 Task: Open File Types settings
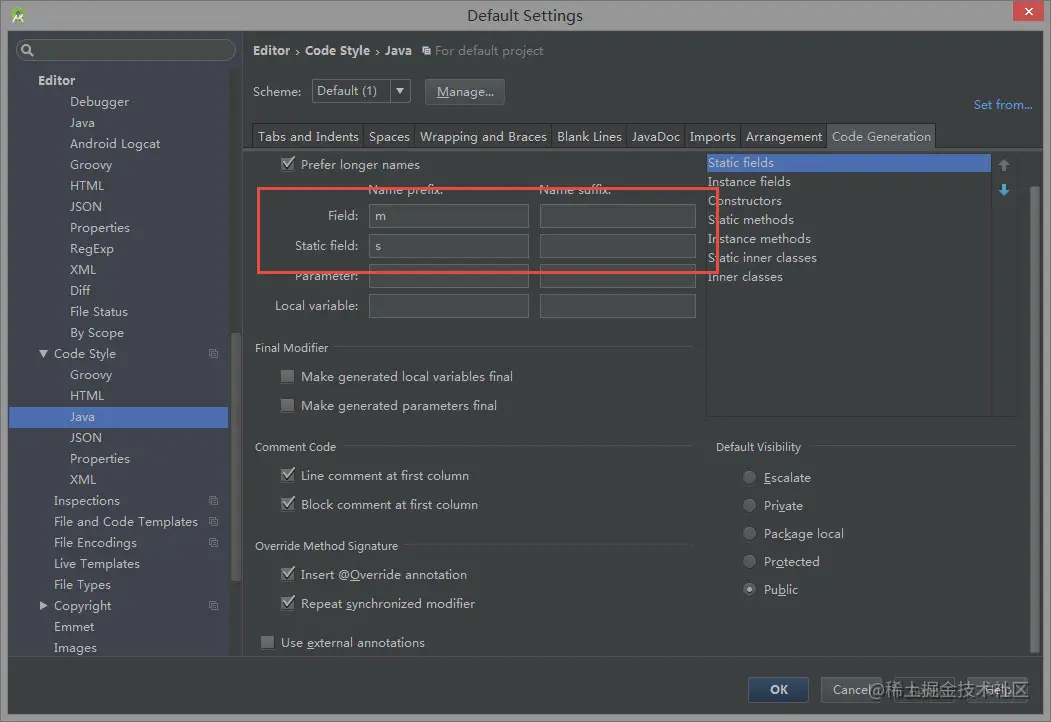[x=82, y=585]
